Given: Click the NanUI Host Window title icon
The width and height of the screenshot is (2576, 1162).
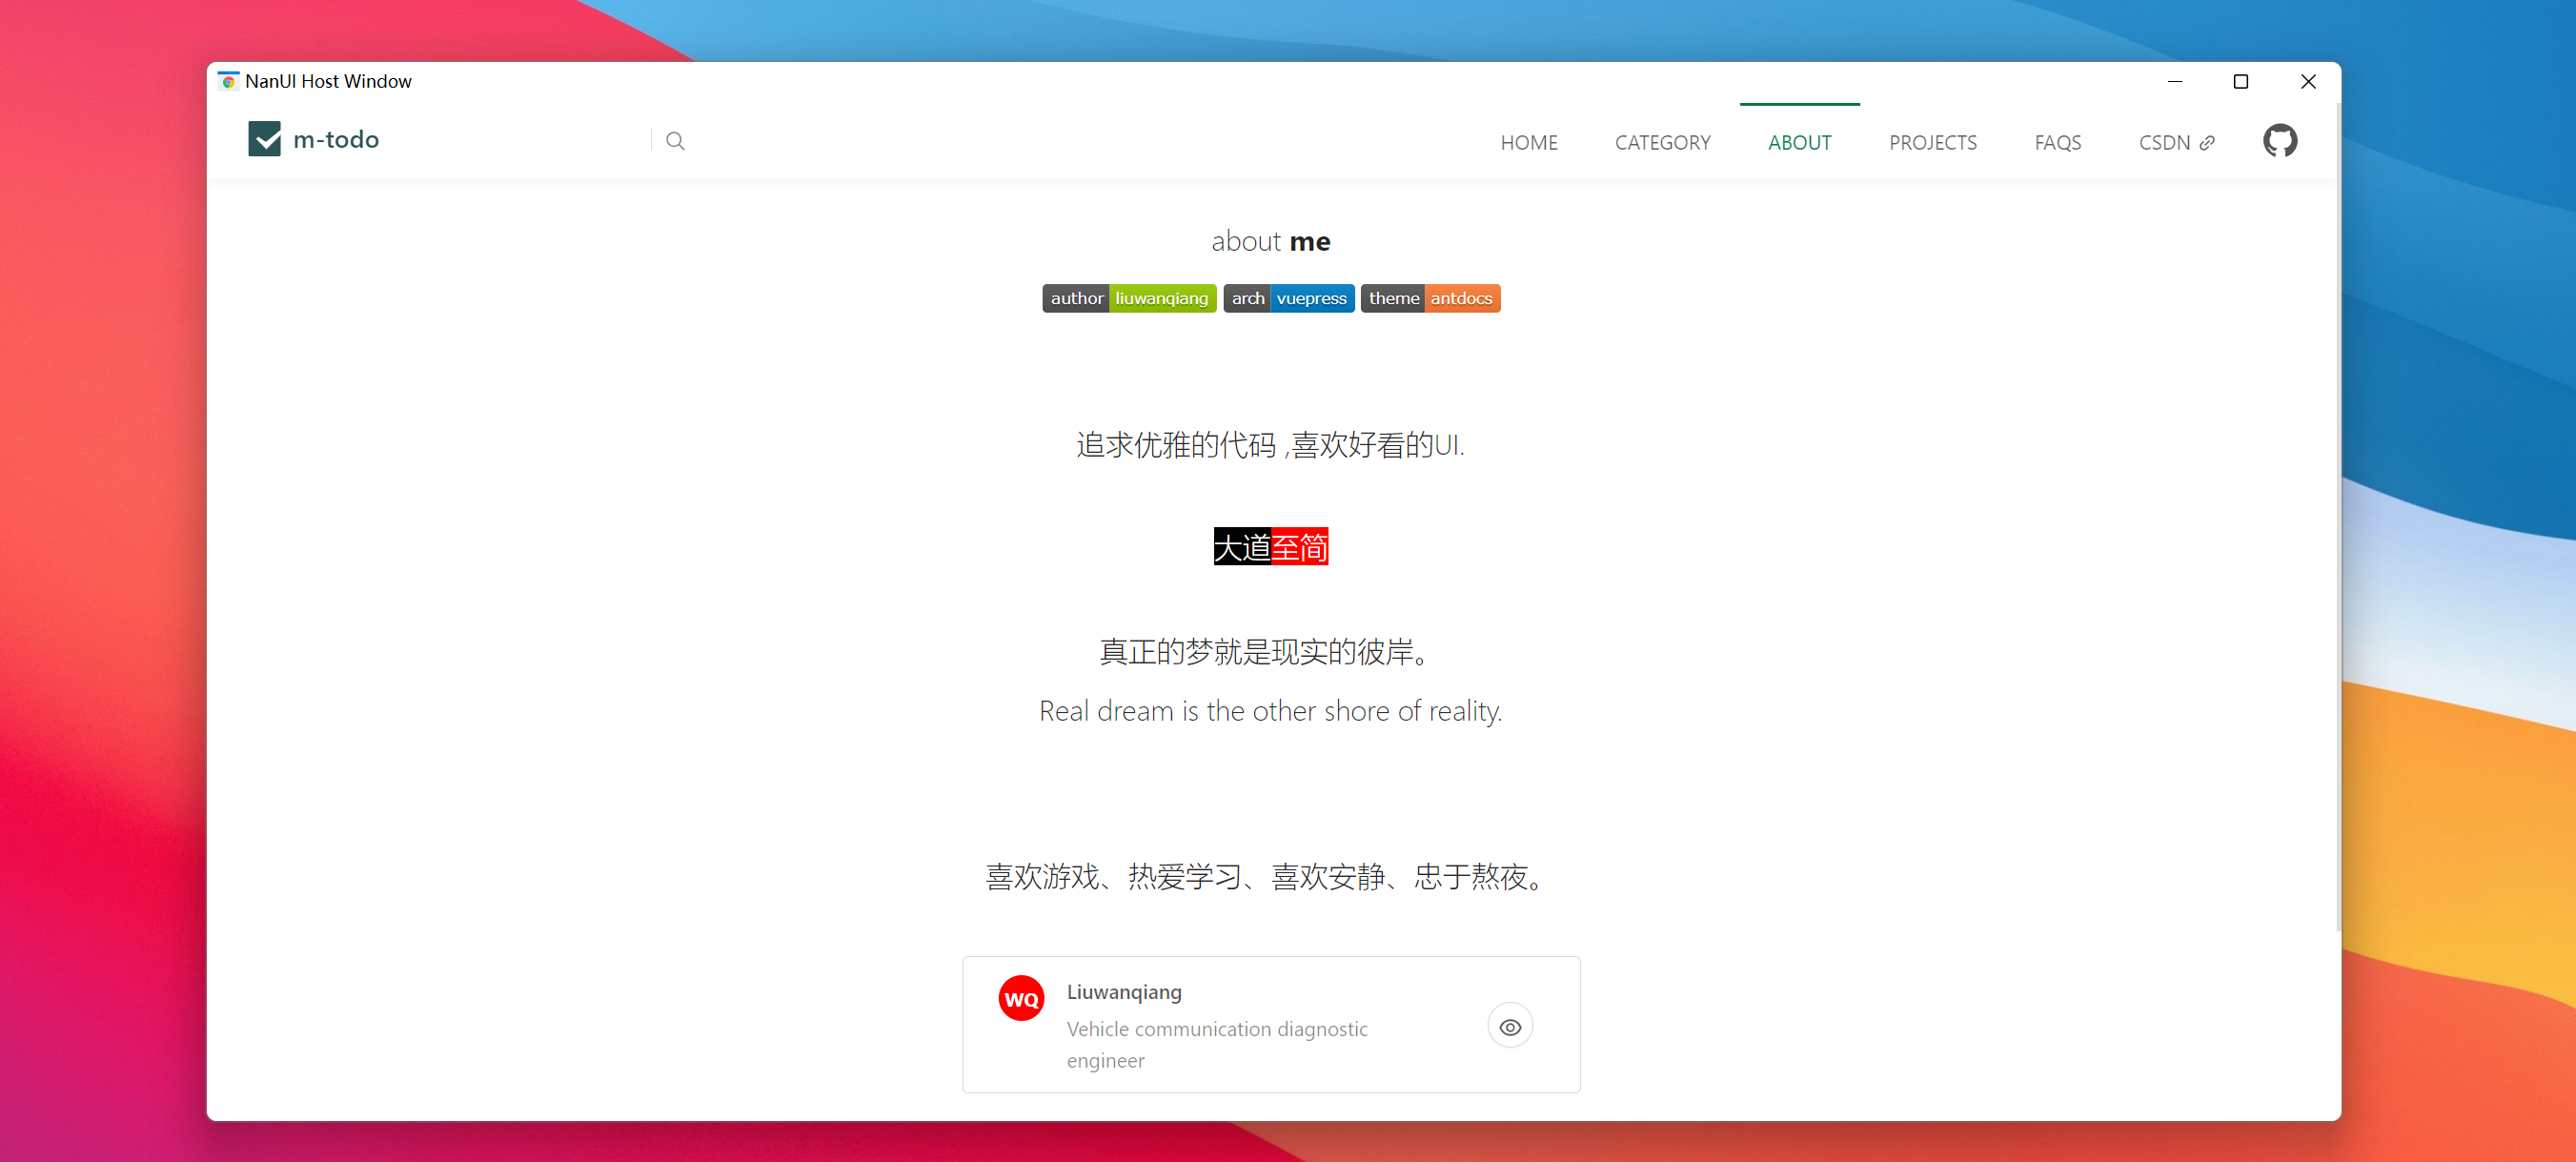Looking at the screenshot, I should 229,81.
